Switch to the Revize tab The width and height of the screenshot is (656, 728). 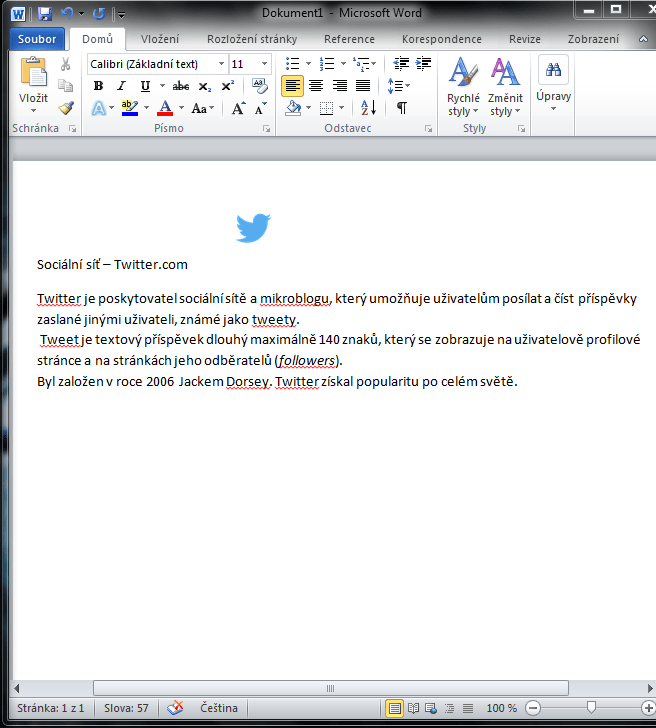[525, 39]
